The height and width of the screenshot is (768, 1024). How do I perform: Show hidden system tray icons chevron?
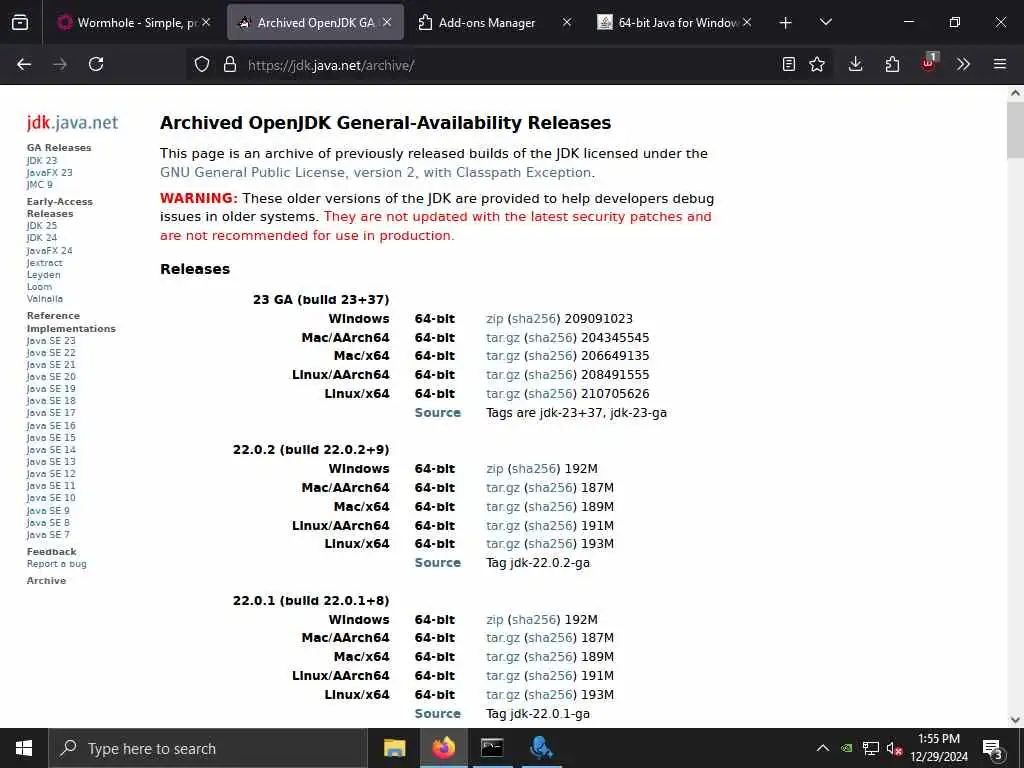(x=823, y=748)
